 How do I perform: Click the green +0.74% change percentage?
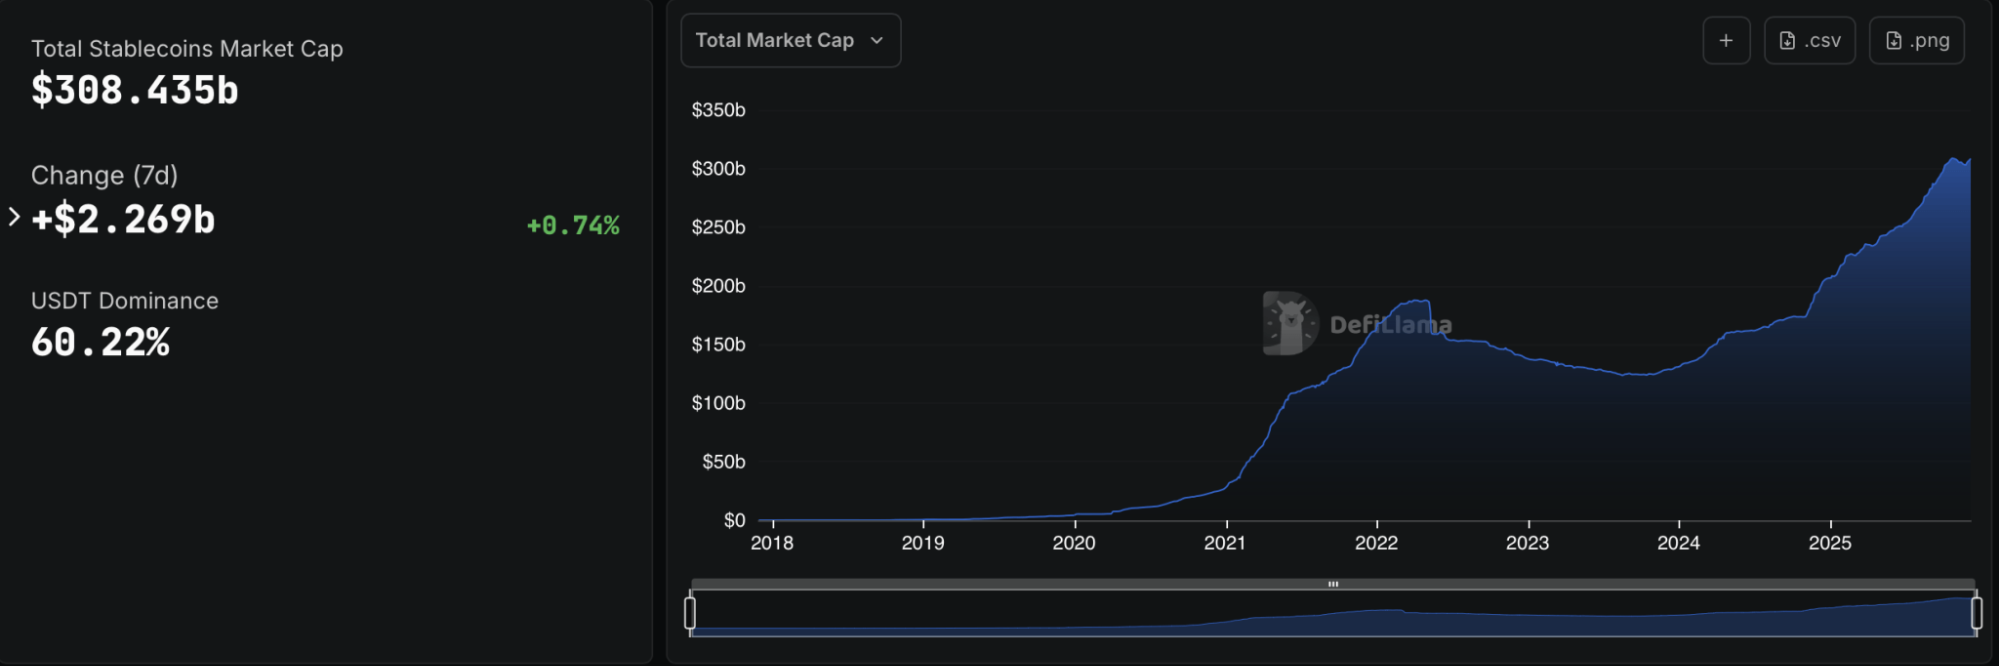tap(573, 226)
